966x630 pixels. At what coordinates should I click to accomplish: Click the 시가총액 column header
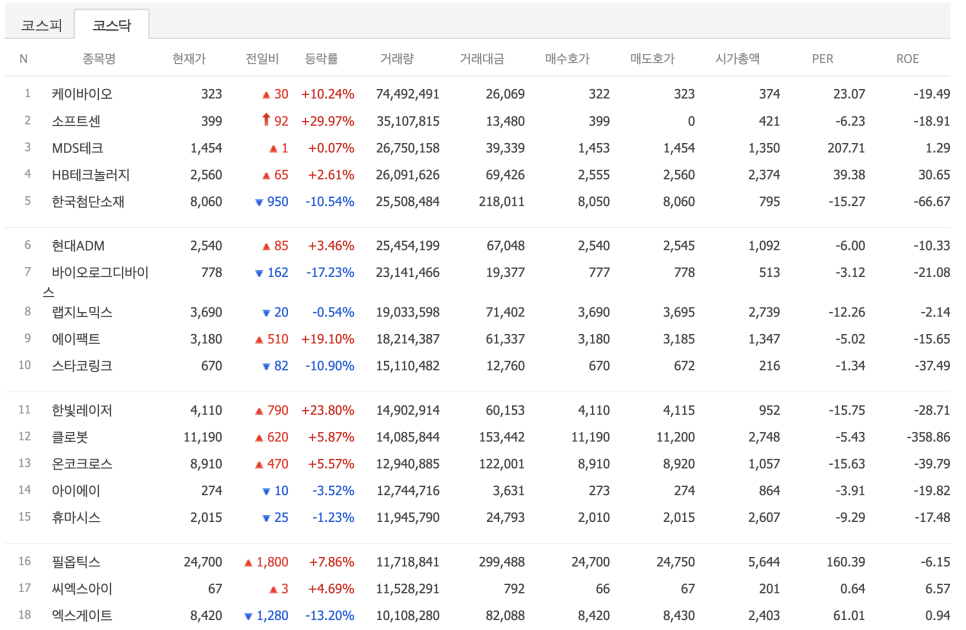point(737,59)
